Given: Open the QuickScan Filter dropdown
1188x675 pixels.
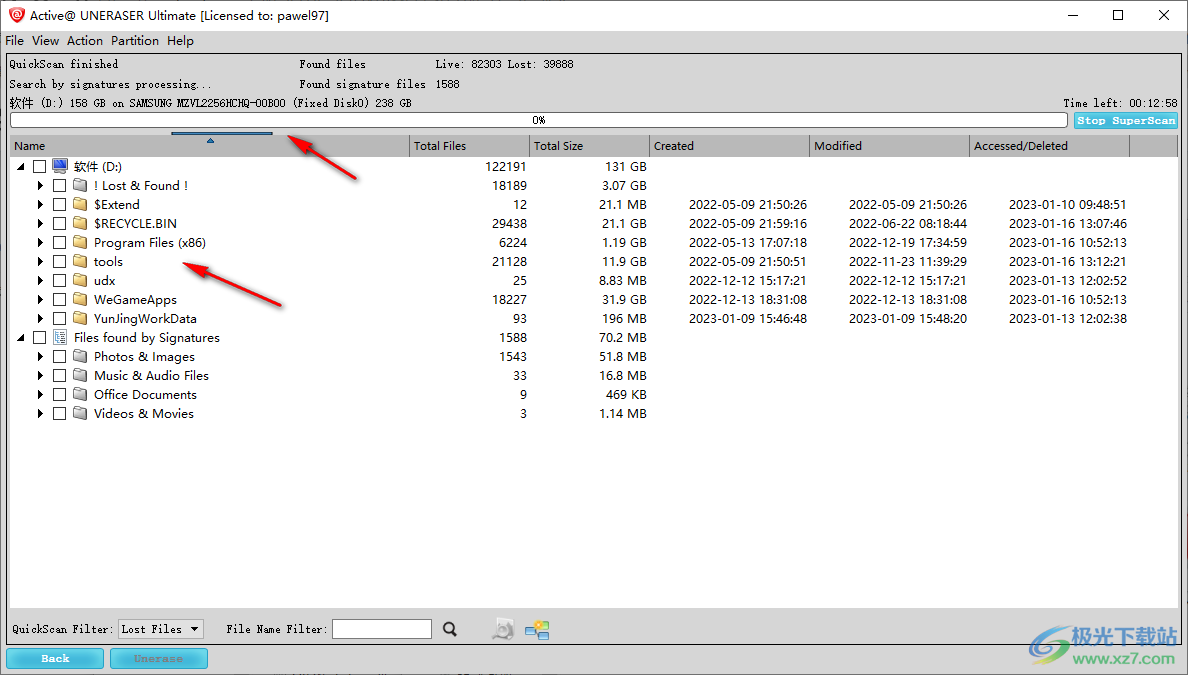Looking at the screenshot, I should point(161,629).
